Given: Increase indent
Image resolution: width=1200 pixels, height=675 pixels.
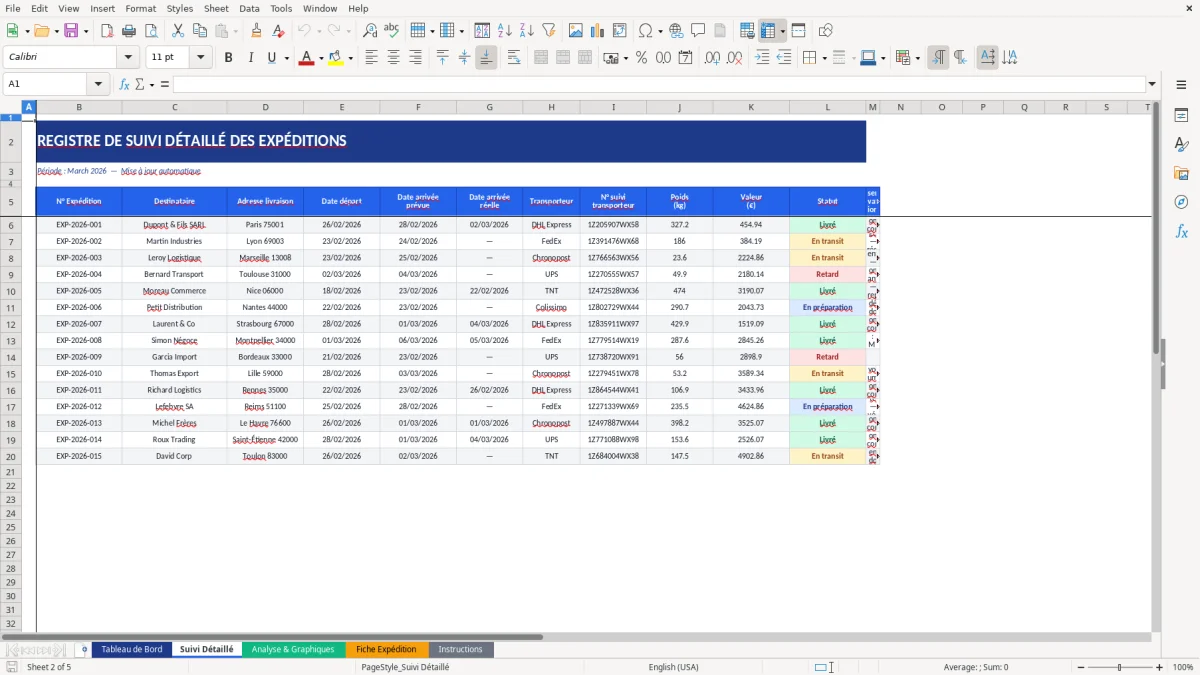Looking at the screenshot, I should (762, 58).
